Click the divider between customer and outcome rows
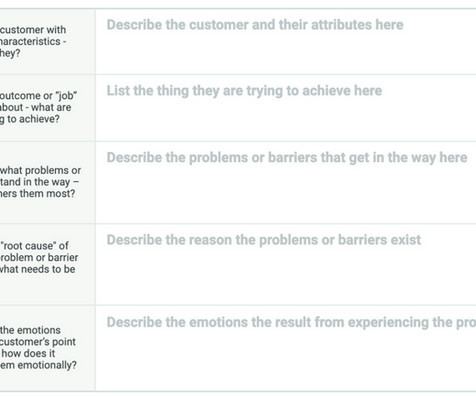 tap(238, 75)
